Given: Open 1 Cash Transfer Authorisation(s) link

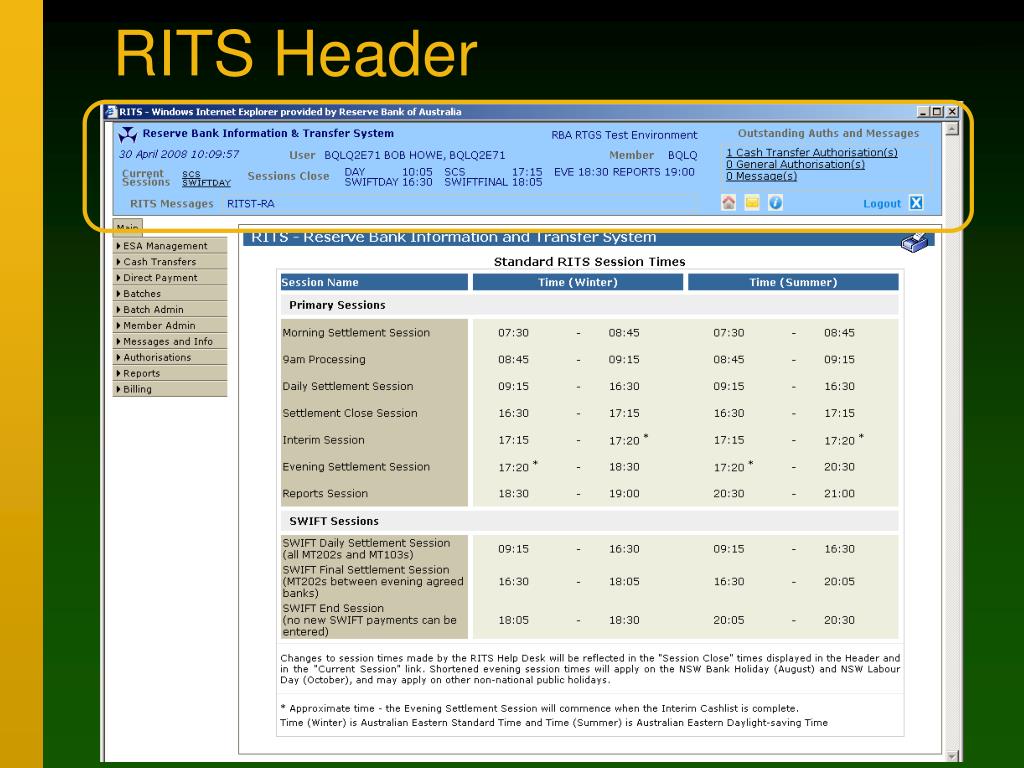Looking at the screenshot, I should [x=812, y=152].
